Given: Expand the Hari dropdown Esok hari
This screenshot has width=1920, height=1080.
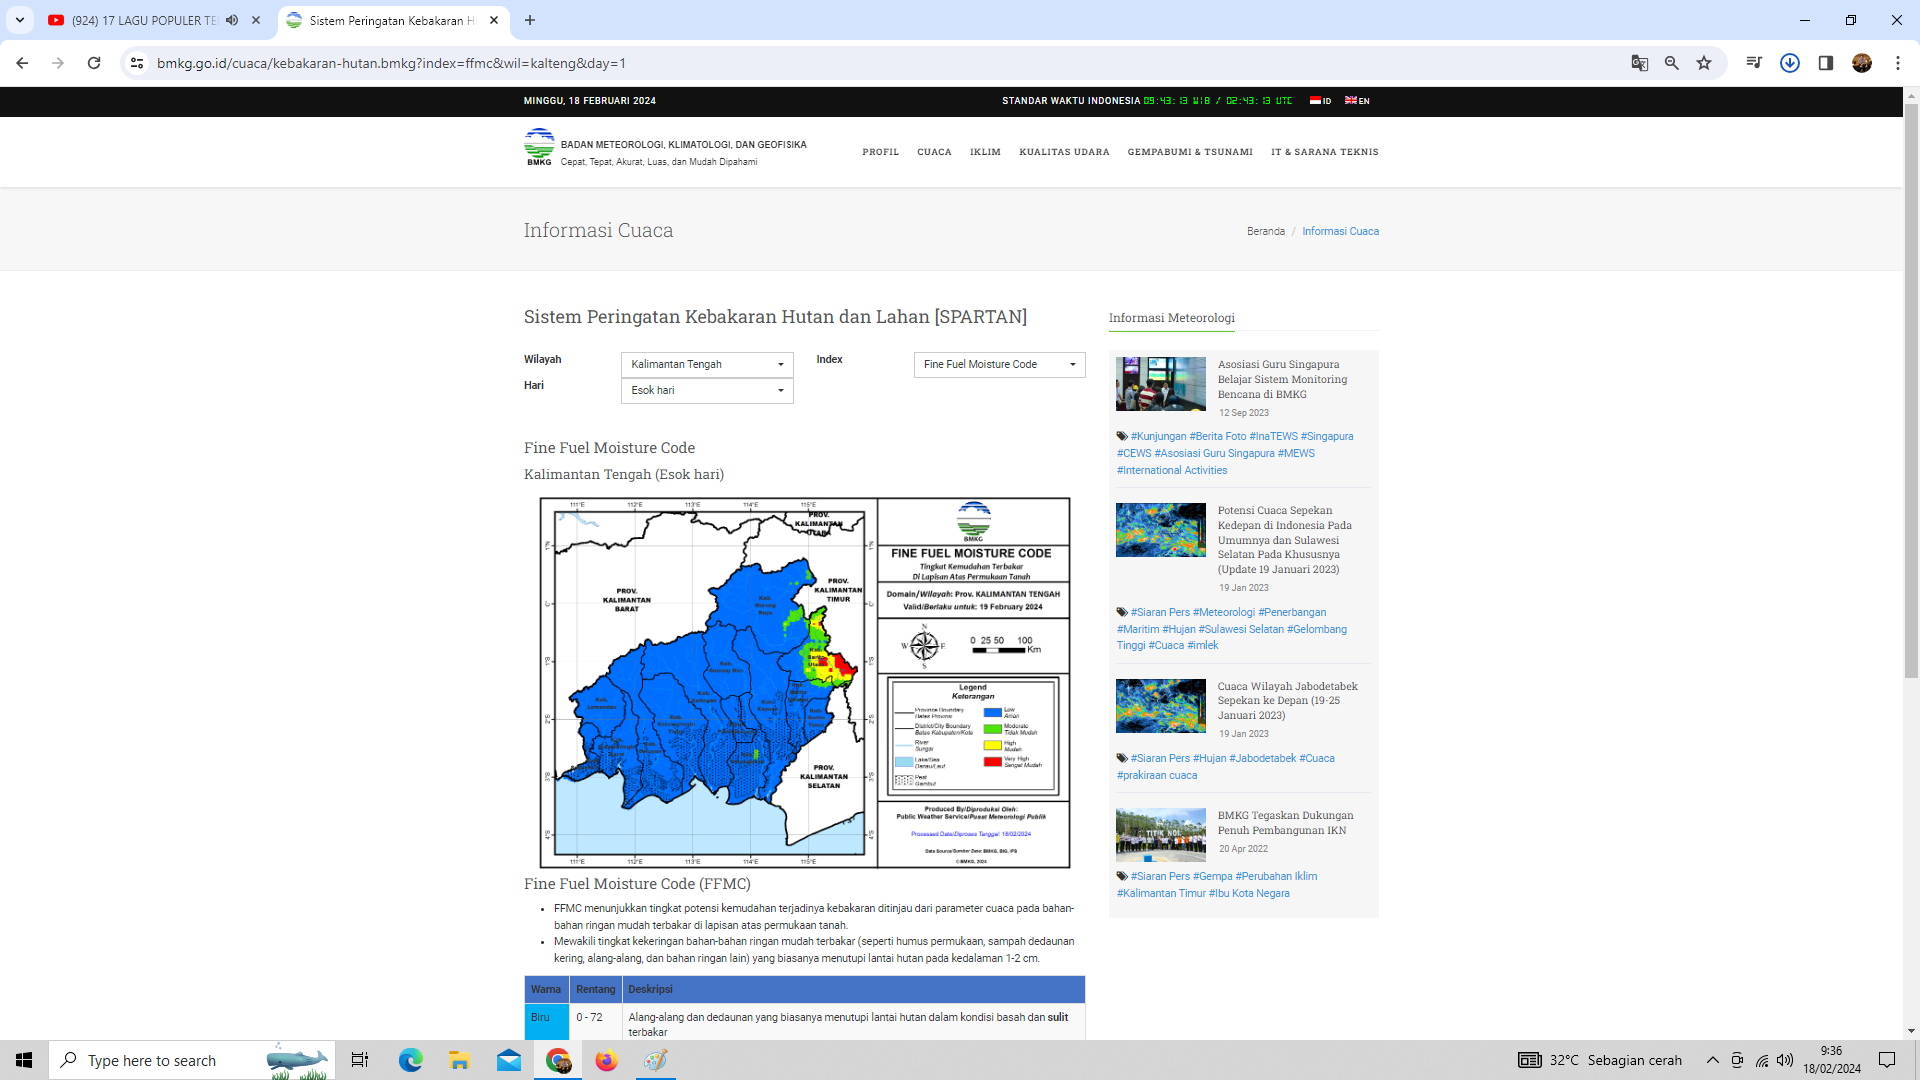Looking at the screenshot, I should tap(707, 390).
